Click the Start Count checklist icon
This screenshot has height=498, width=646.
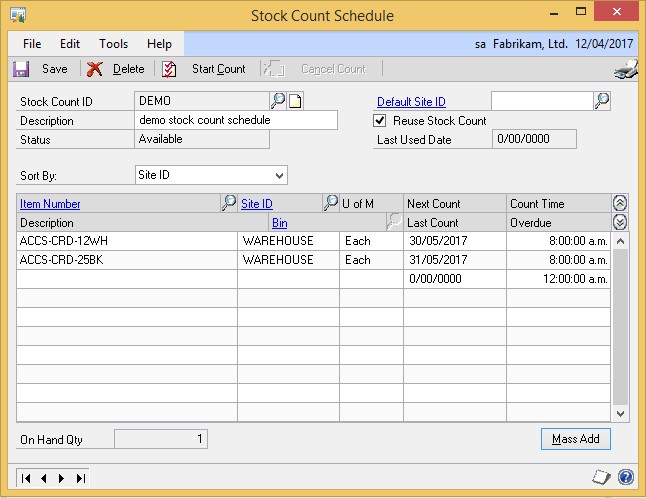169,69
